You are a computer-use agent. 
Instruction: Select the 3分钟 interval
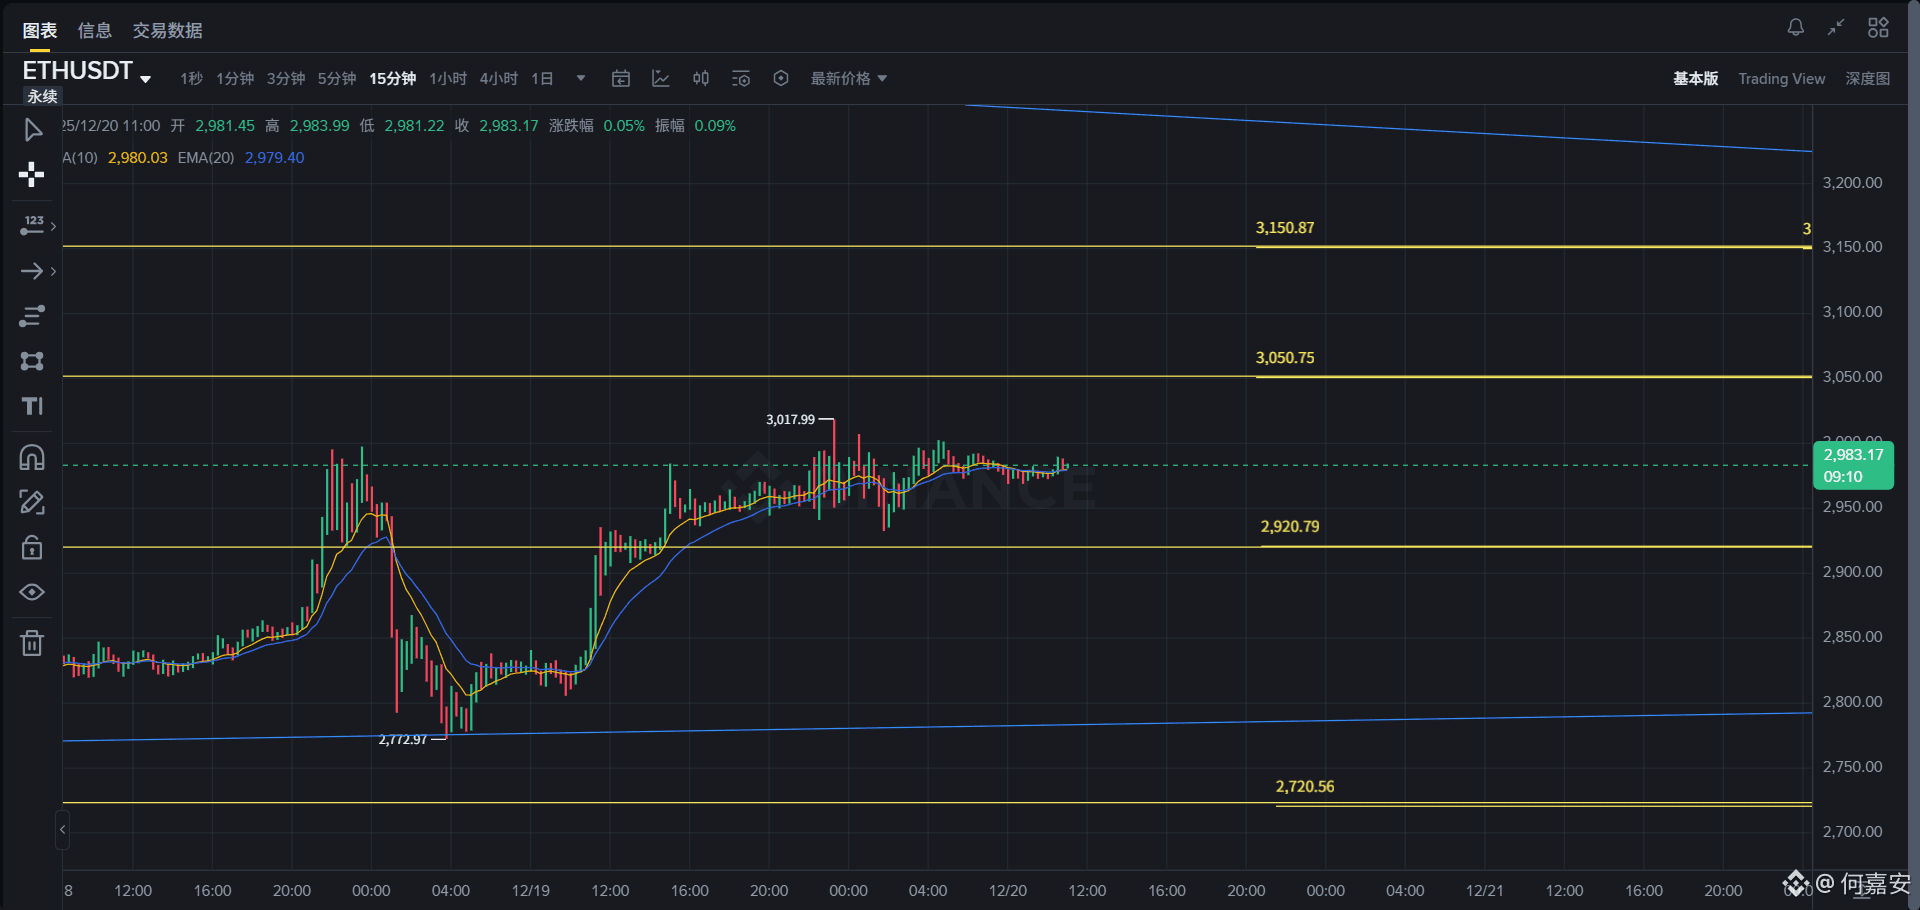[286, 78]
